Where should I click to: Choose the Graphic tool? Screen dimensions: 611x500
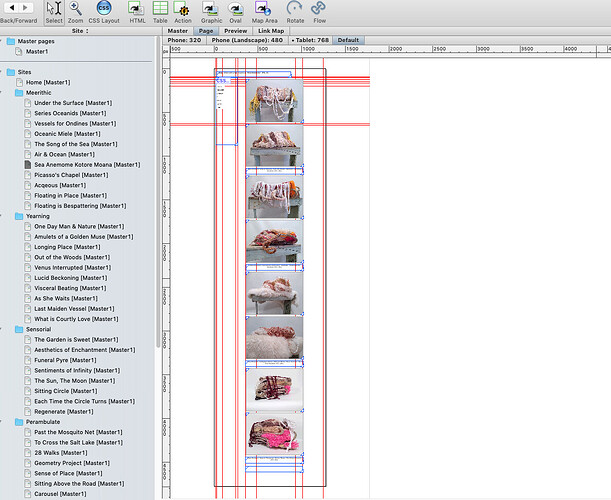pos(211,12)
